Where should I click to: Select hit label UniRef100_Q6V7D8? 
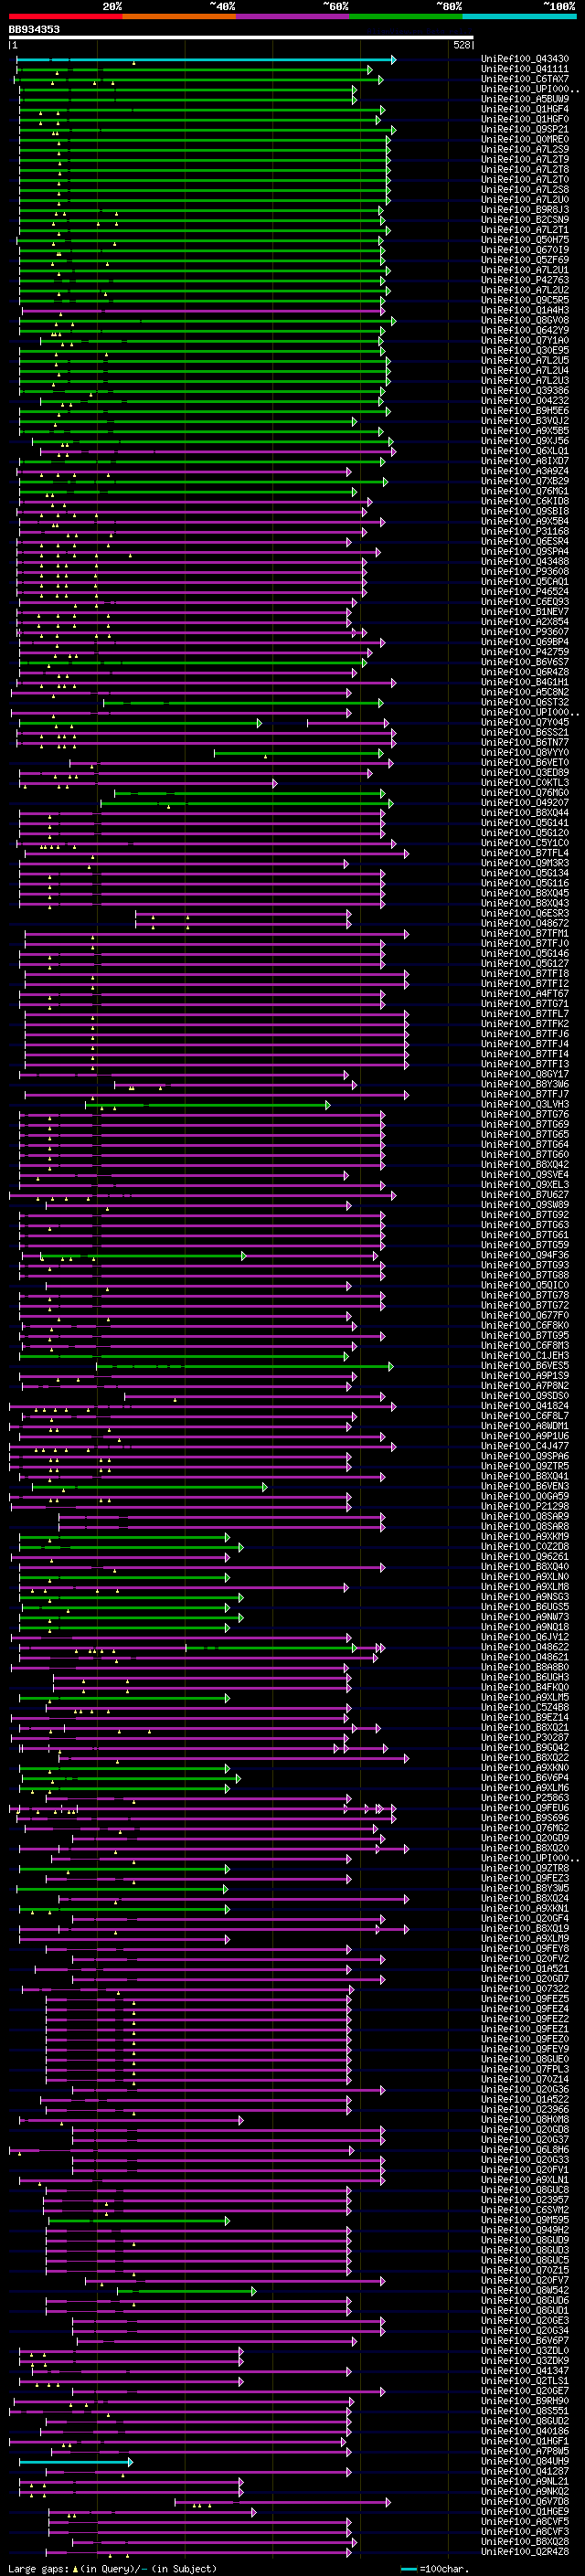525,2502
